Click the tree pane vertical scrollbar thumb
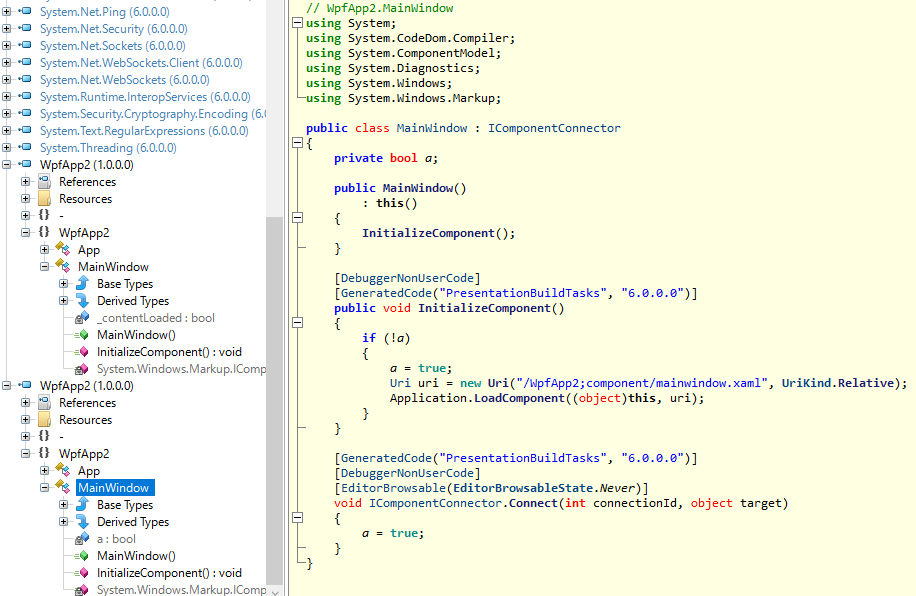The image size is (916, 596). point(274,400)
